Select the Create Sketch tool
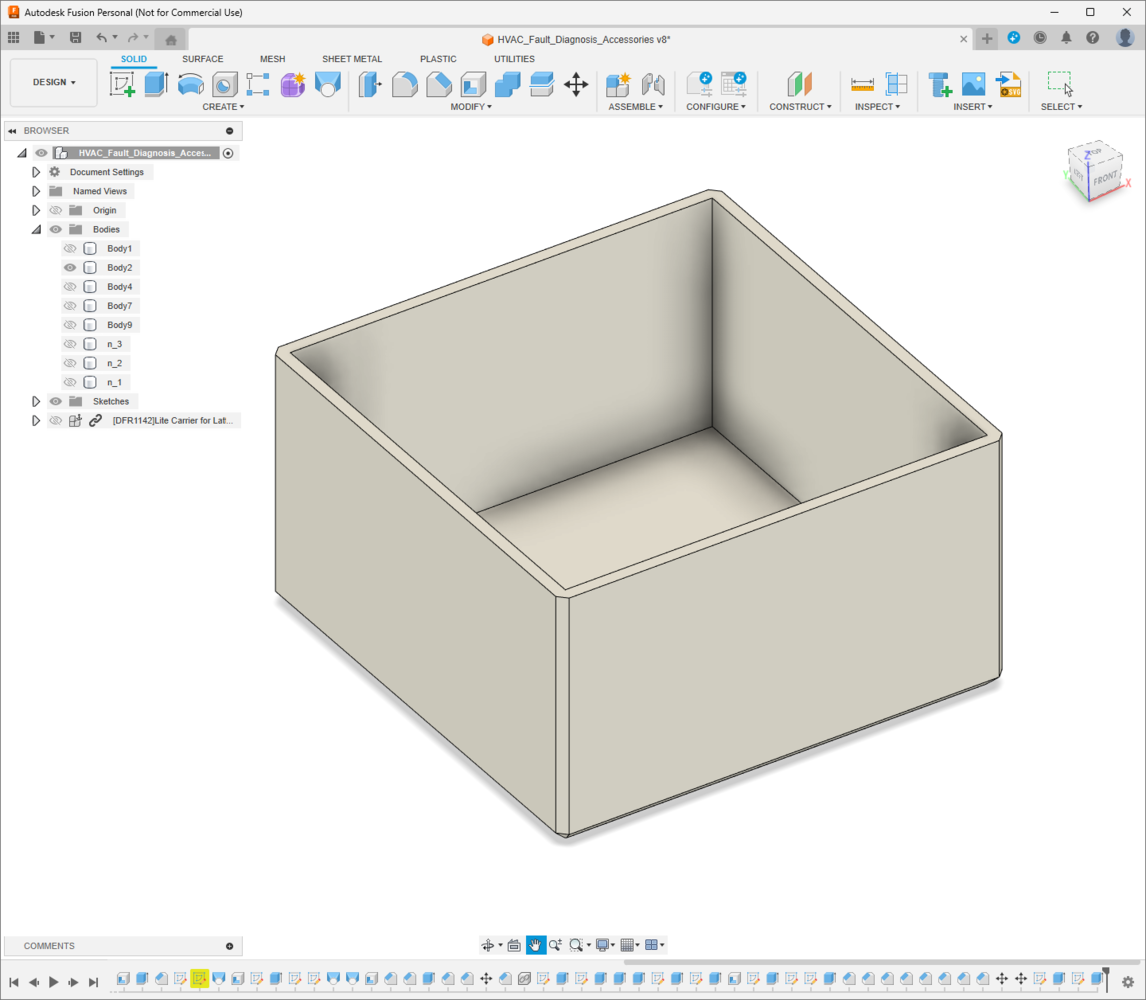This screenshot has width=1146, height=1000. pos(122,84)
